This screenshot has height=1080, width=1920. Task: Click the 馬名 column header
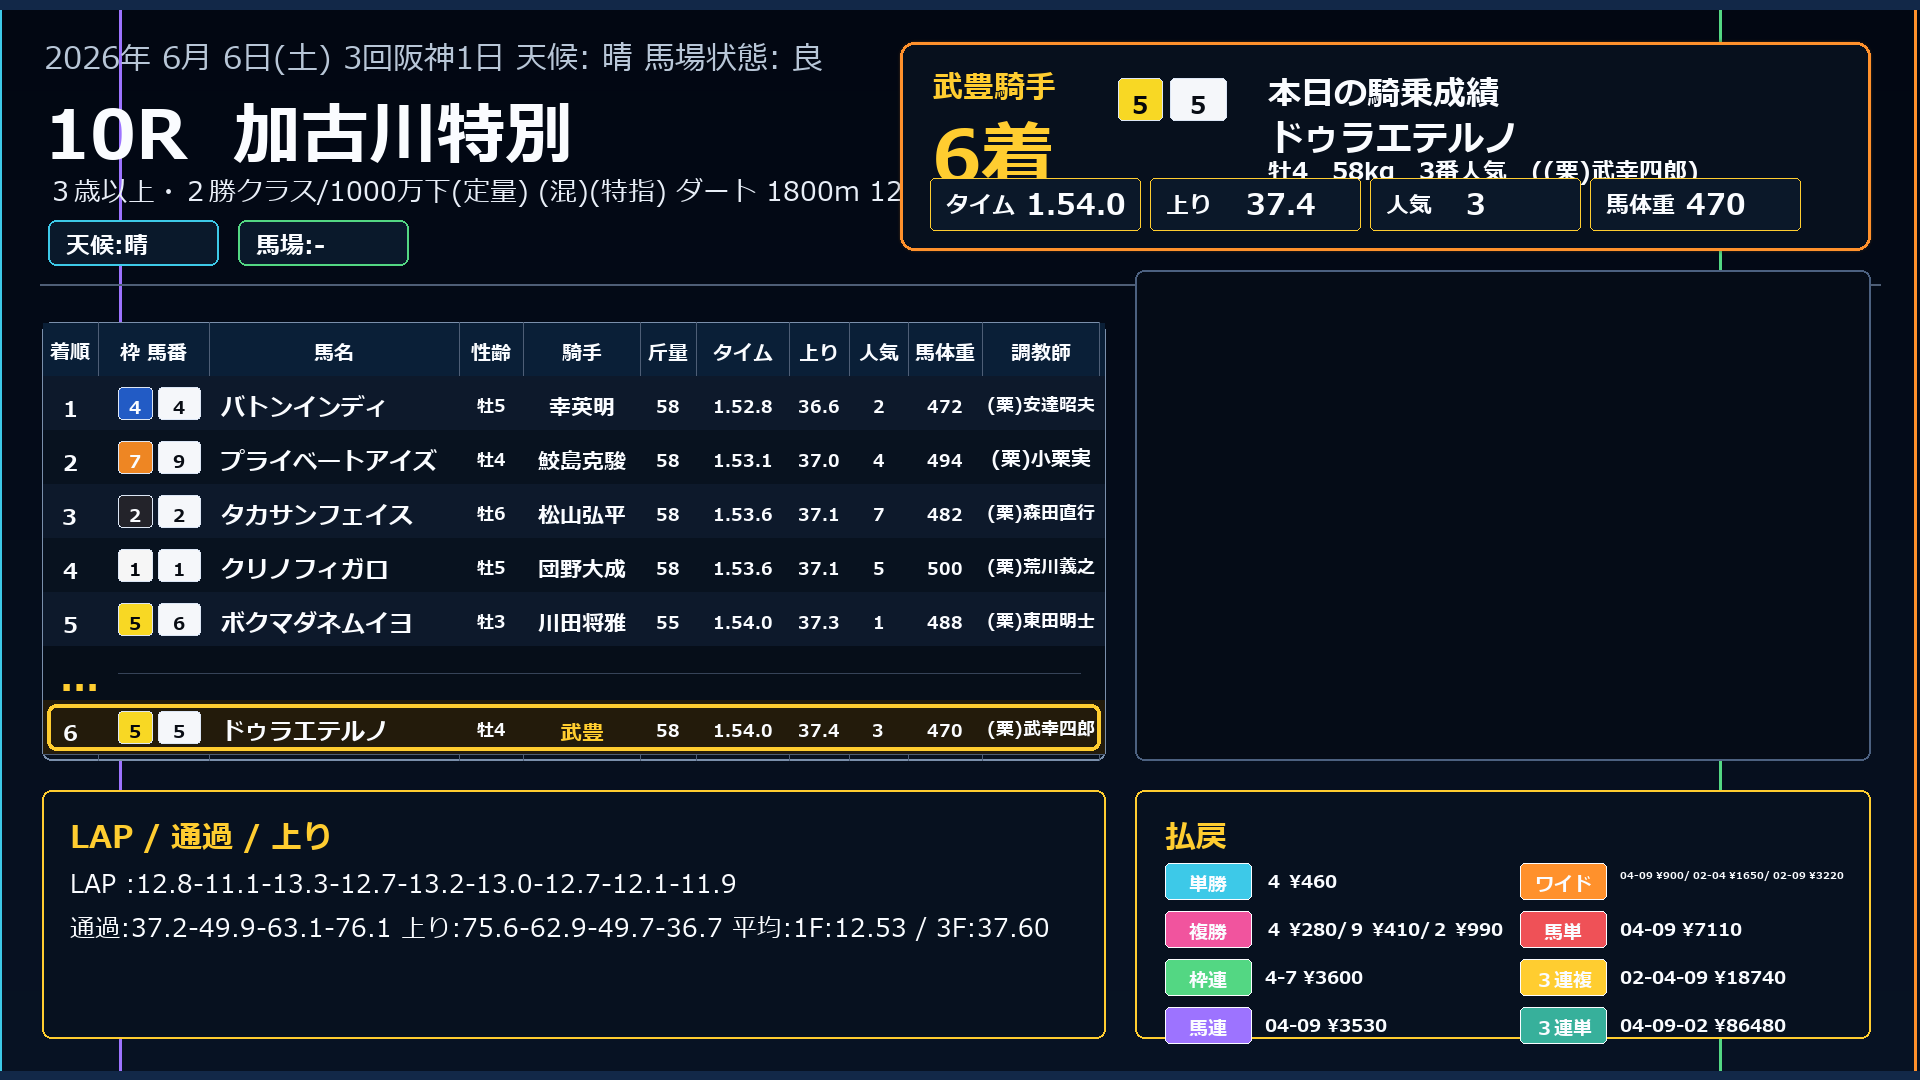(x=334, y=351)
